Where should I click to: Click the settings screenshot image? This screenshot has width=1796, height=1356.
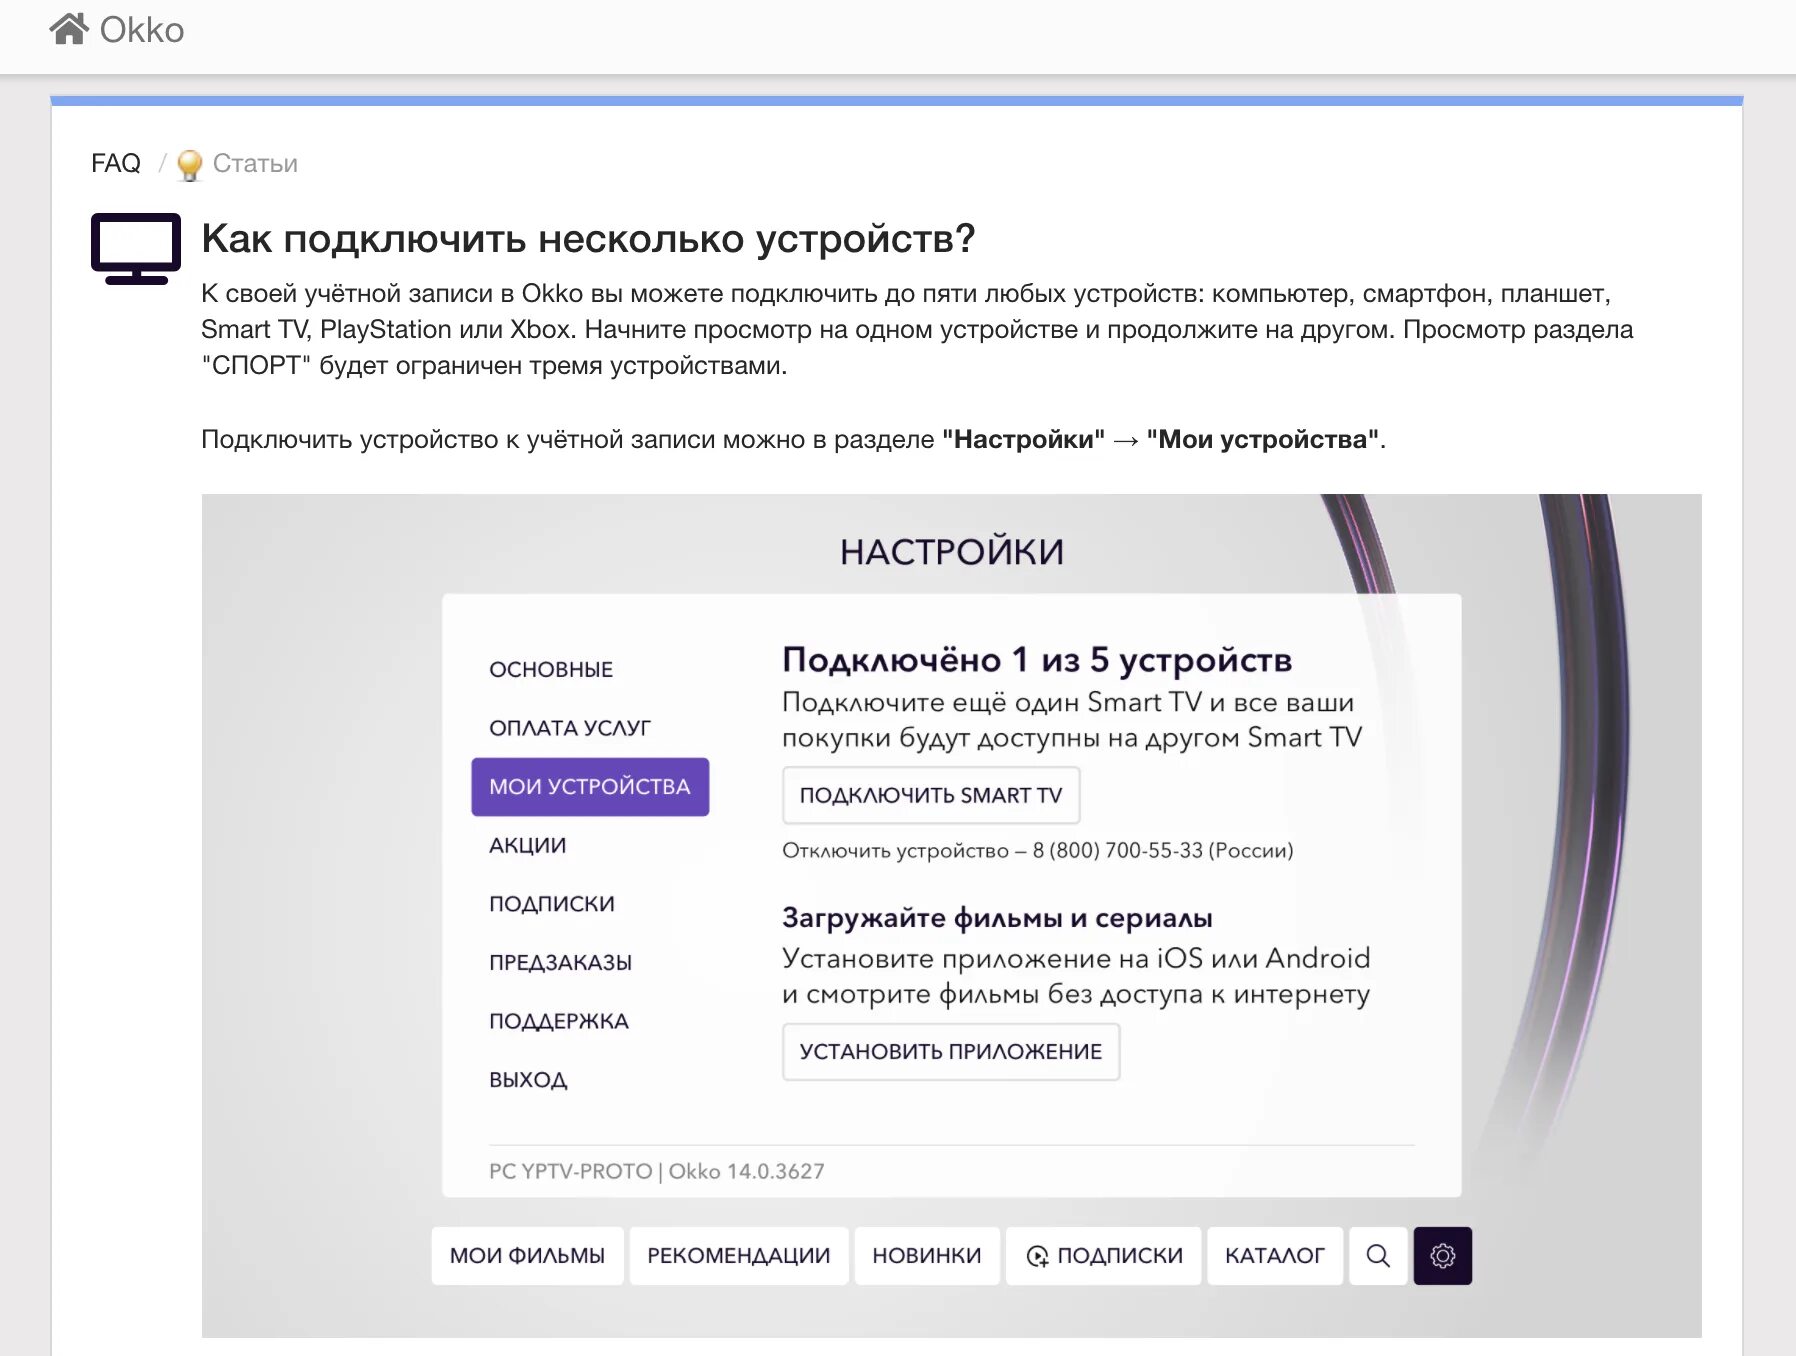(x=952, y=915)
